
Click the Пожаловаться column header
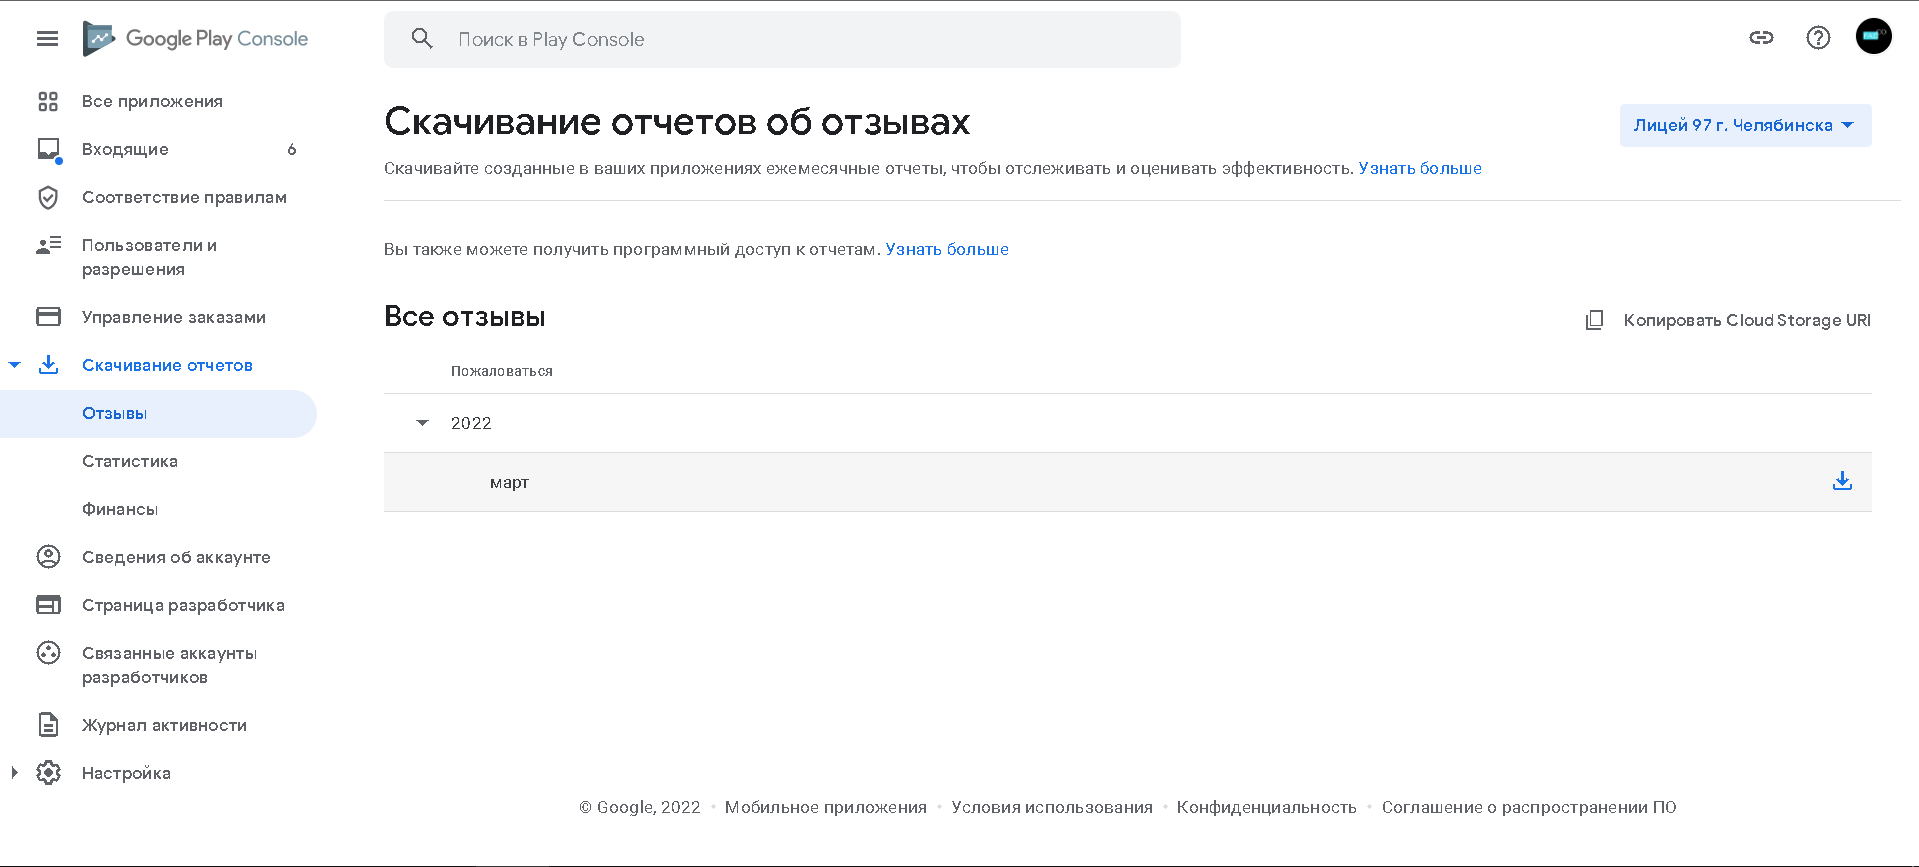pyautogui.click(x=502, y=371)
